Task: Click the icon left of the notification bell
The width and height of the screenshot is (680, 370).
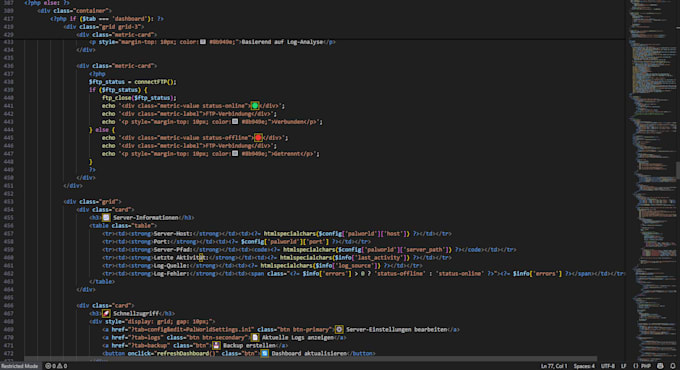Action: [660, 366]
